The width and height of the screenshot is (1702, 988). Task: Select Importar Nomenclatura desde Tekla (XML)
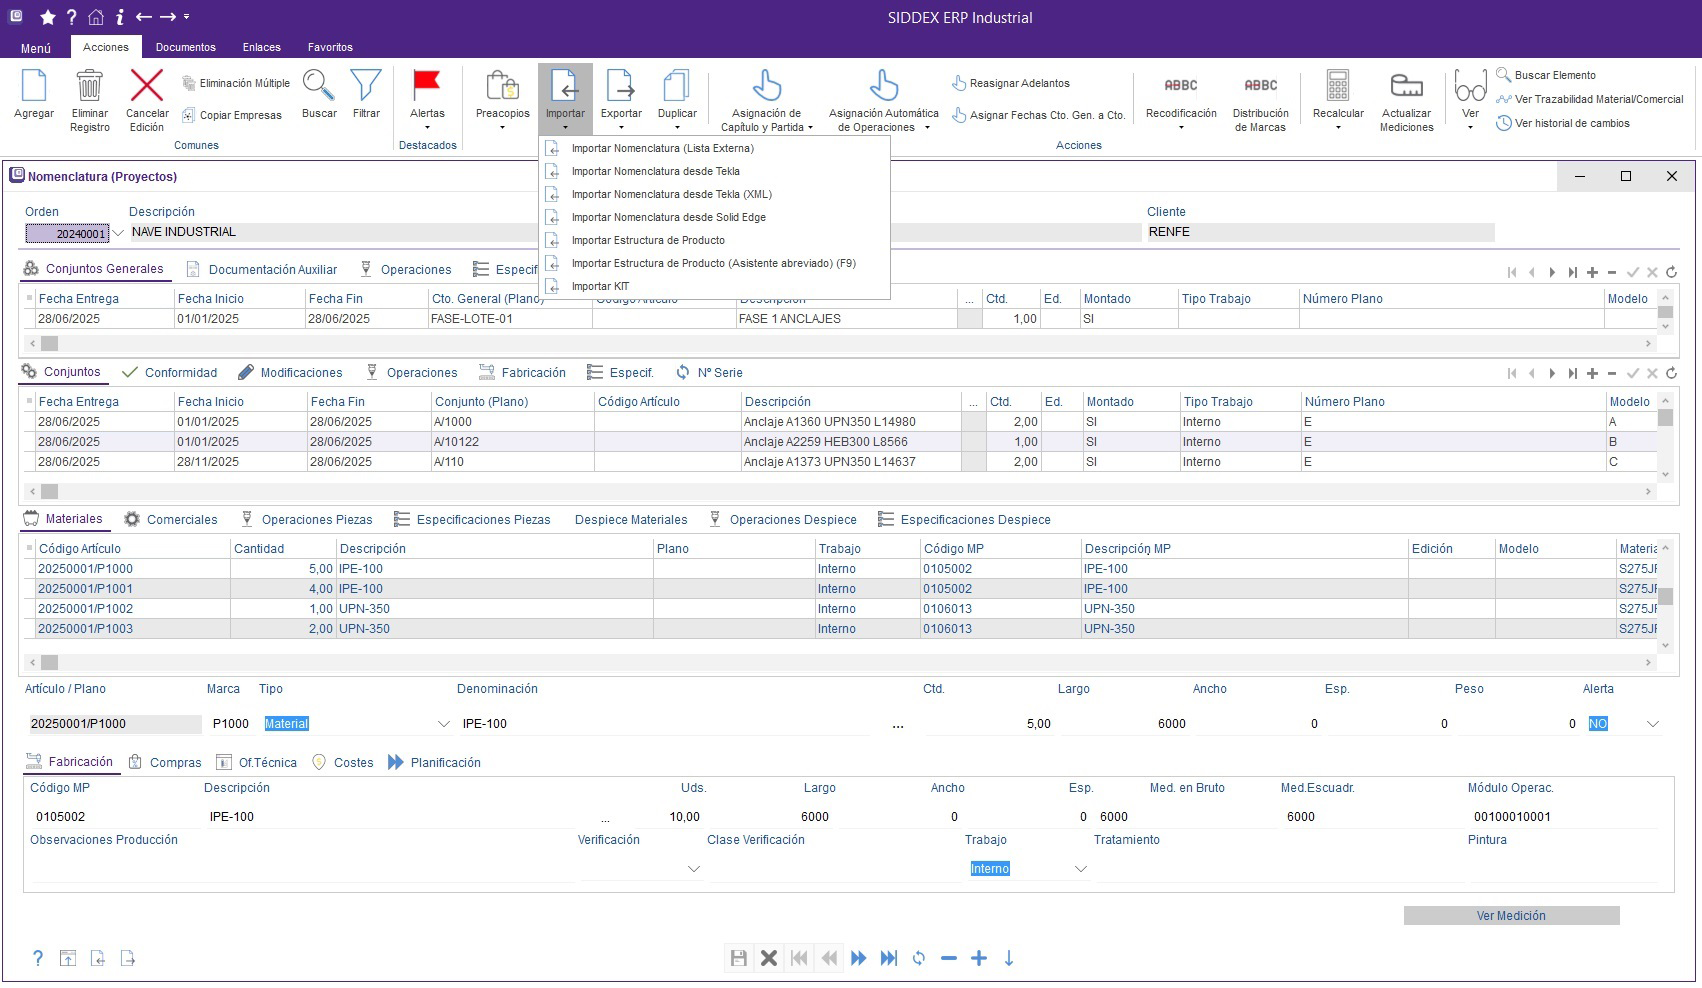[x=671, y=194]
